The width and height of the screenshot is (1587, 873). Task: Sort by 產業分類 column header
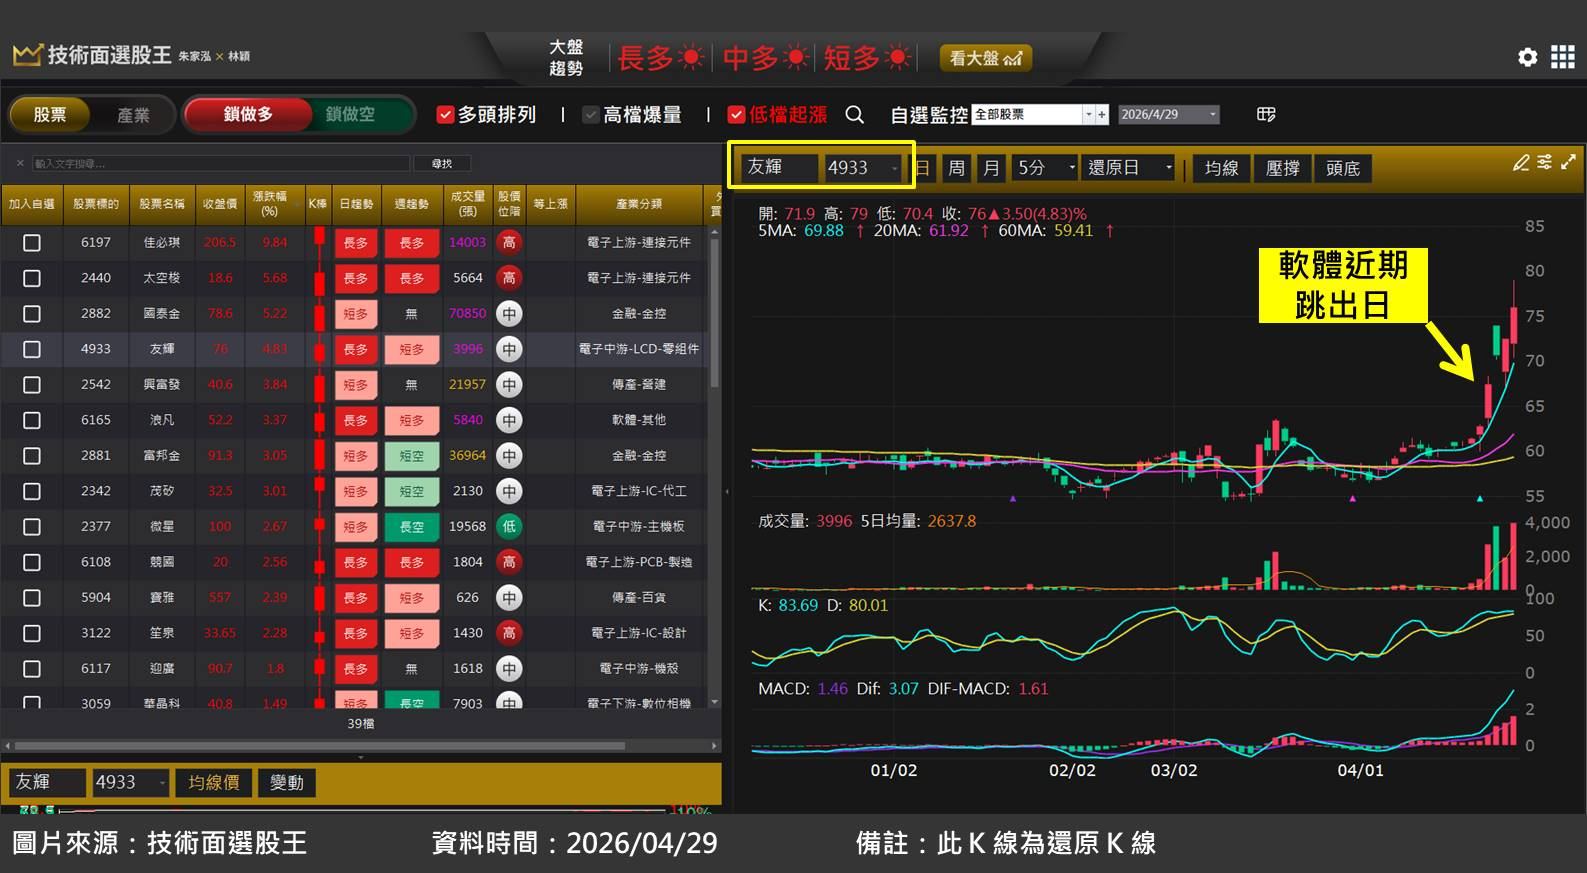[x=639, y=204]
